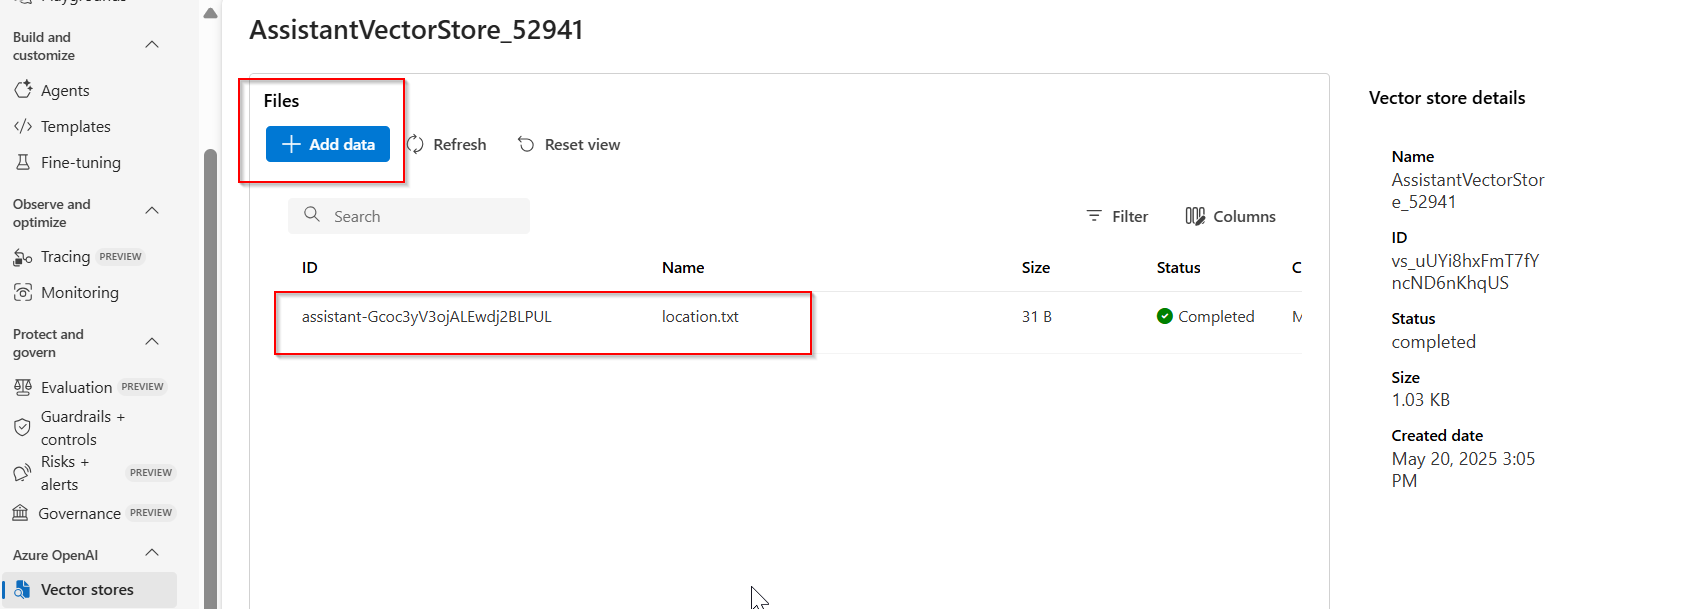The image size is (1701, 609).
Task: Sort by the Name column header
Action: (x=683, y=267)
